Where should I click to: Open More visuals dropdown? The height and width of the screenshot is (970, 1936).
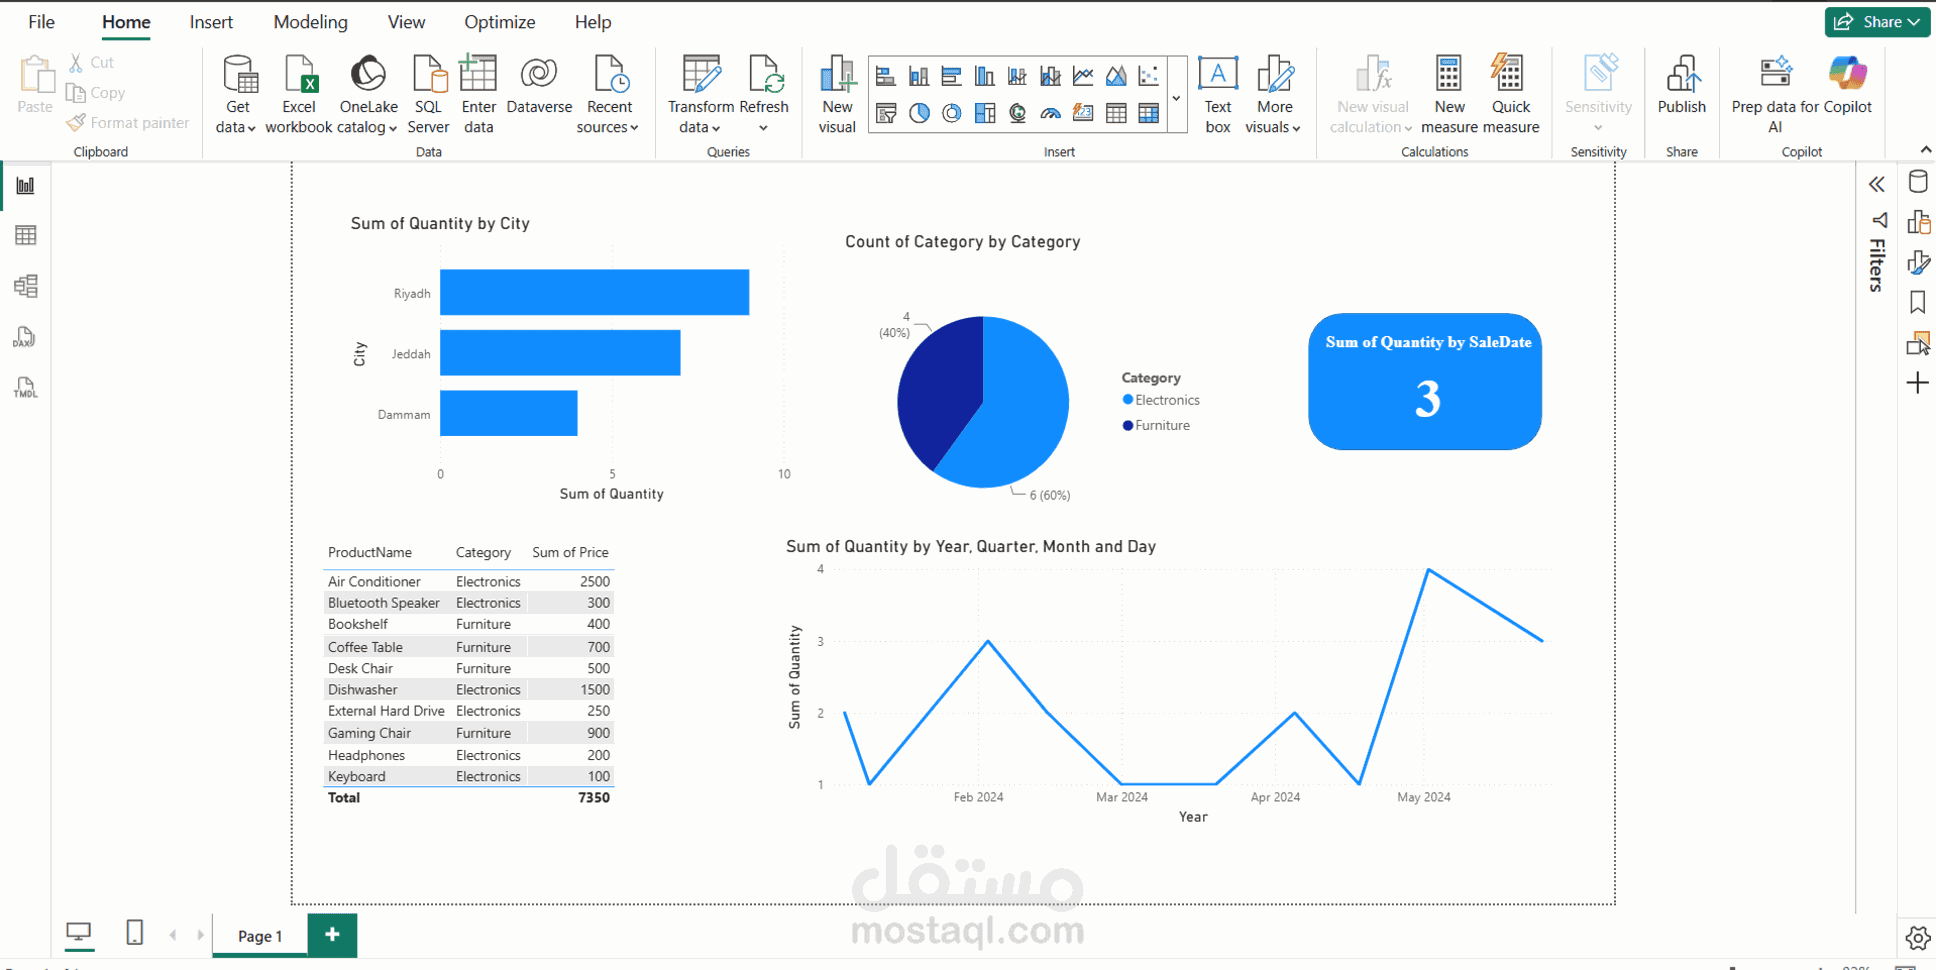point(1274,95)
